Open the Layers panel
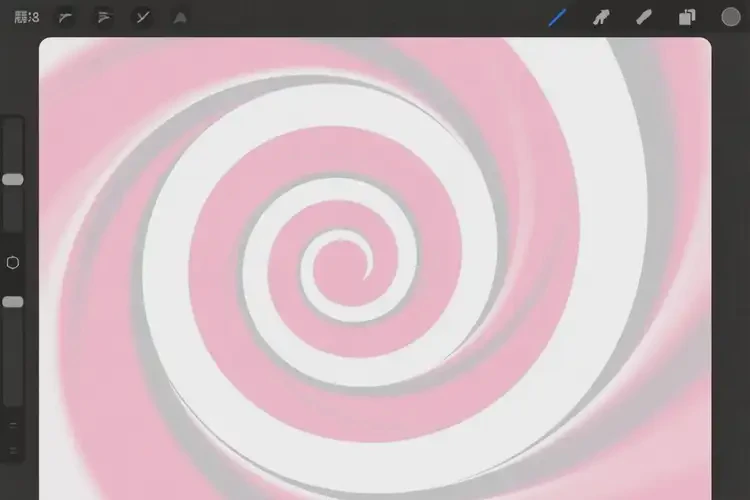The width and height of the screenshot is (750, 500). 687,17
